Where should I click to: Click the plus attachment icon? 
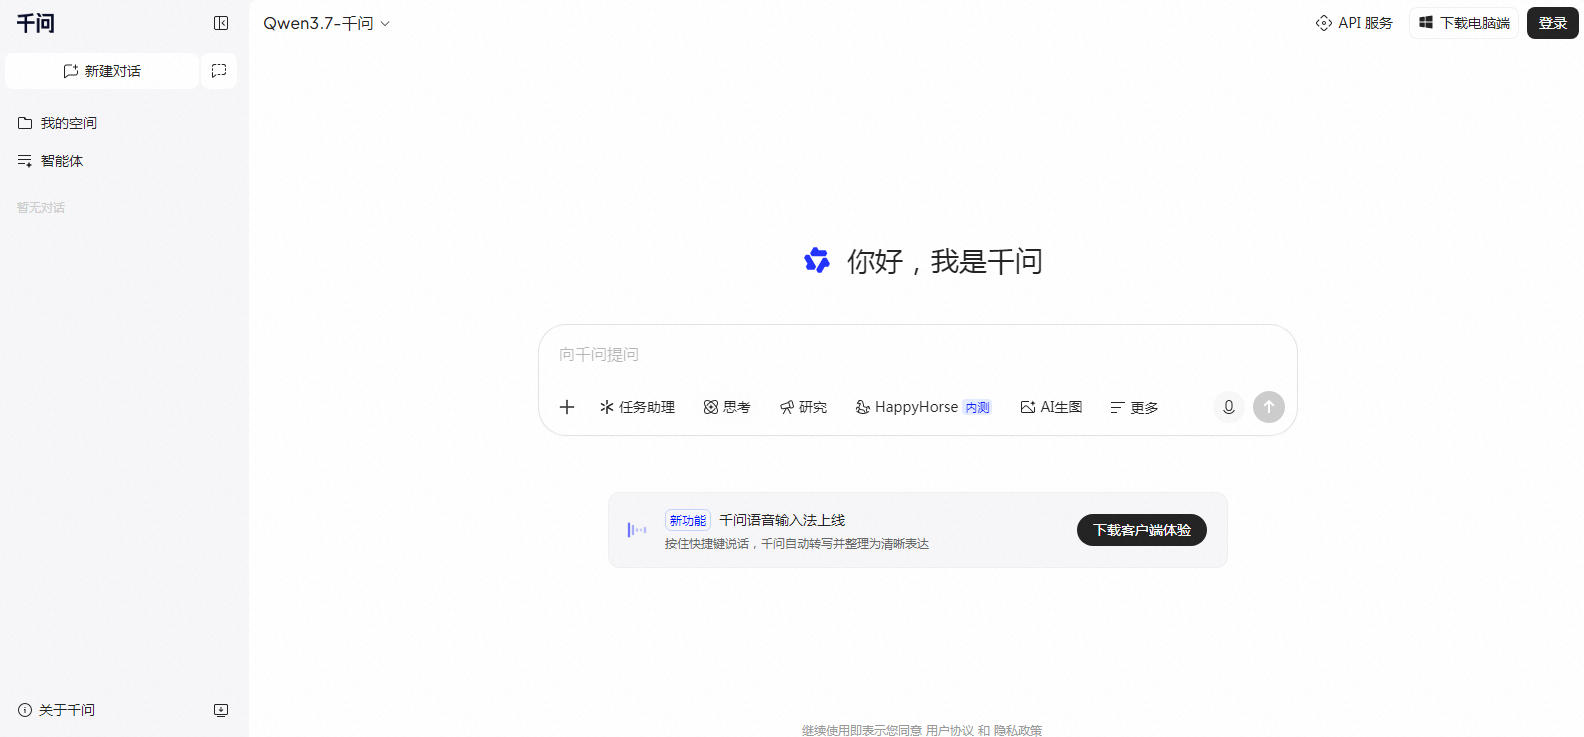(x=567, y=407)
